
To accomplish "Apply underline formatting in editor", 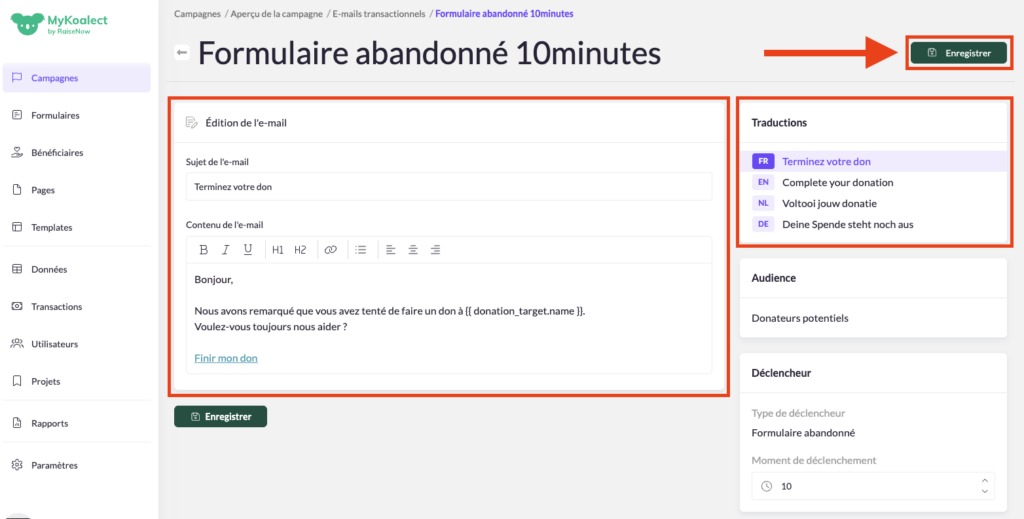I will (x=248, y=250).
